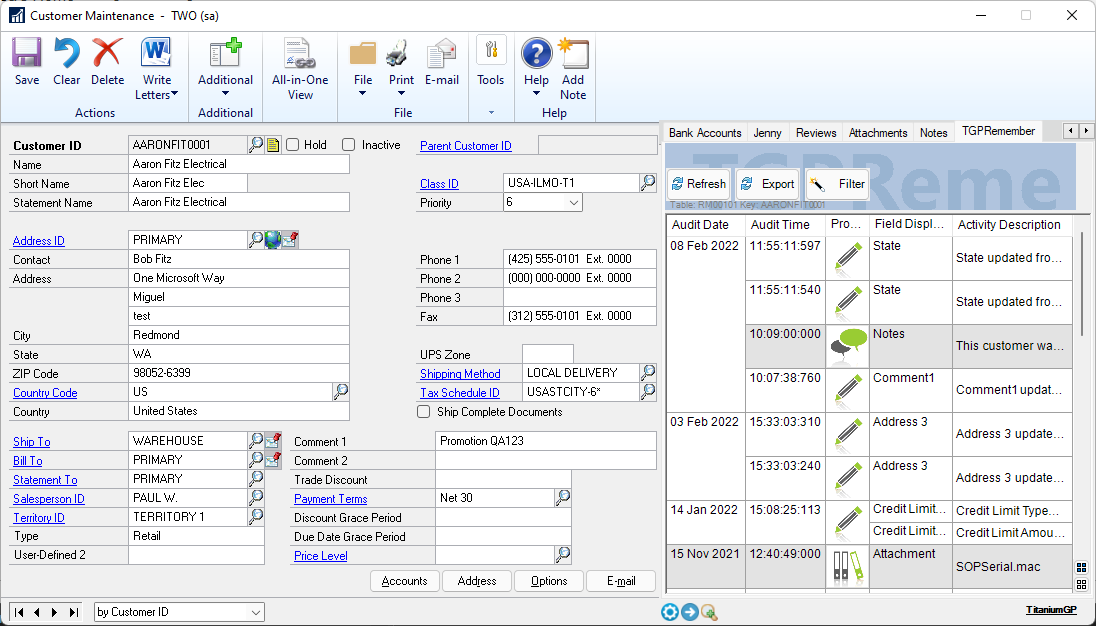Toggle the Inactive checkbox

tap(349, 145)
